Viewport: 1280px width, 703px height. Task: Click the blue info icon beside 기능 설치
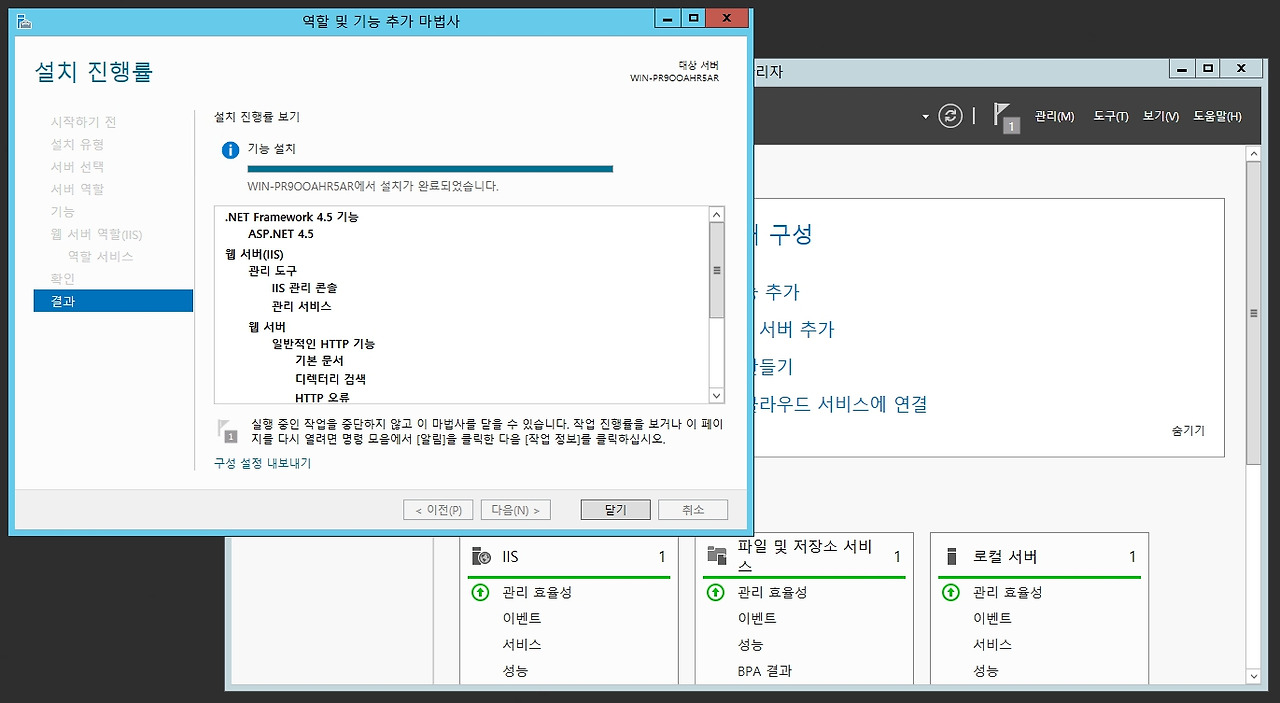point(230,150)
